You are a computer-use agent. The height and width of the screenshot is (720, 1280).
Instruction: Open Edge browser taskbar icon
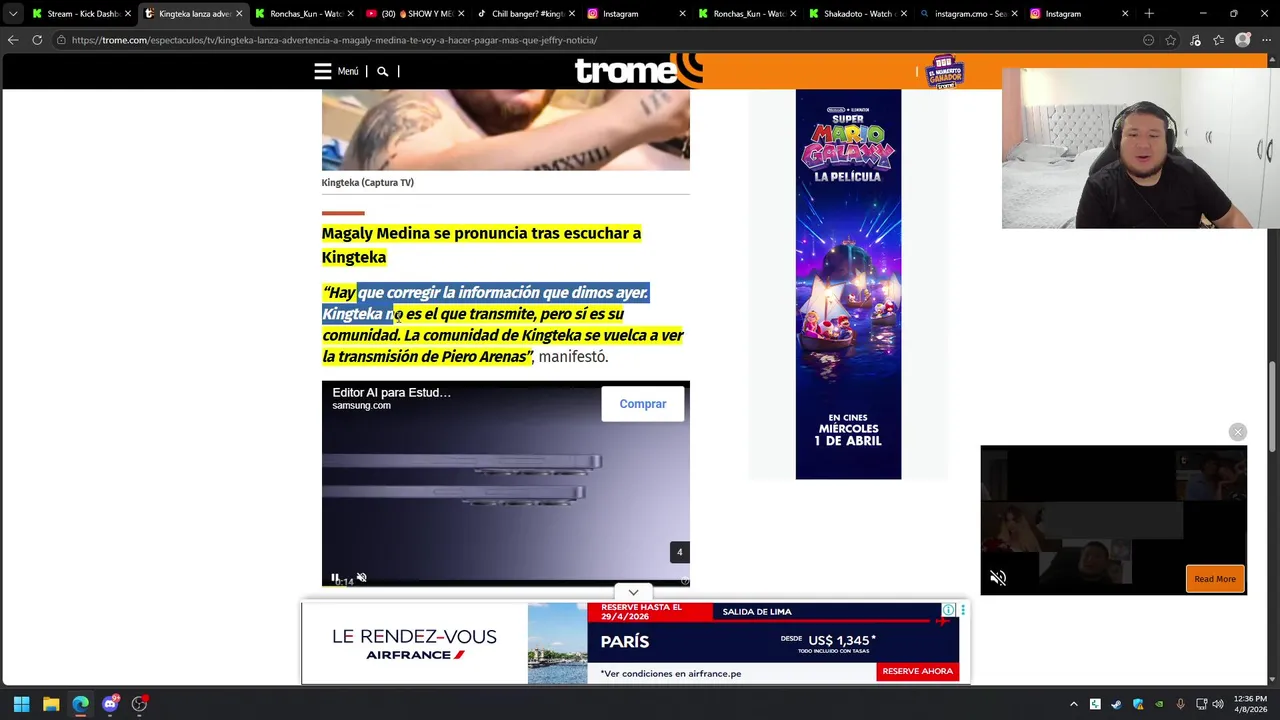coord(80,704)
